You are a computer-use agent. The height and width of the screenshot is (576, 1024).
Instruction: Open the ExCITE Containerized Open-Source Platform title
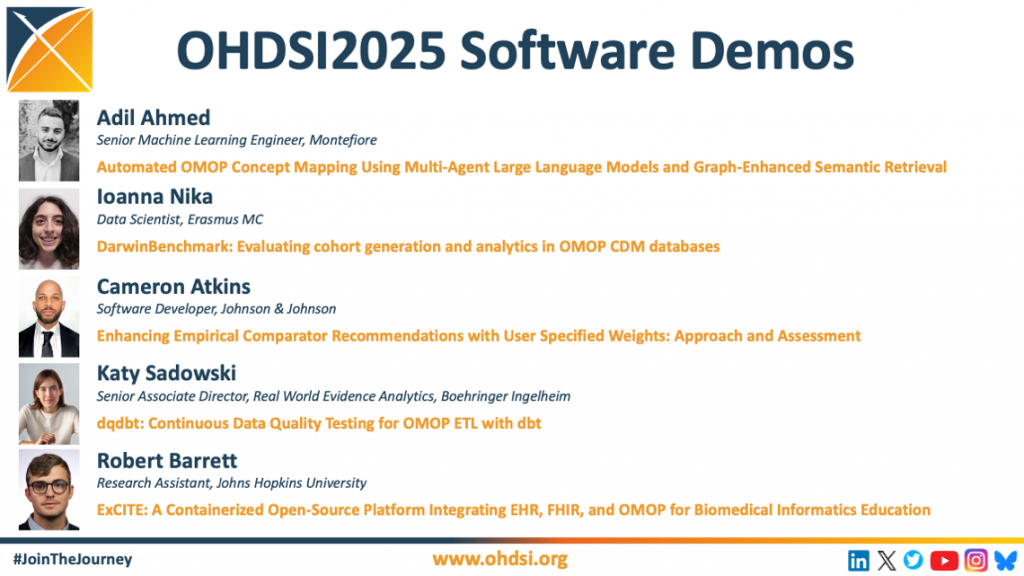coord(513,510)
